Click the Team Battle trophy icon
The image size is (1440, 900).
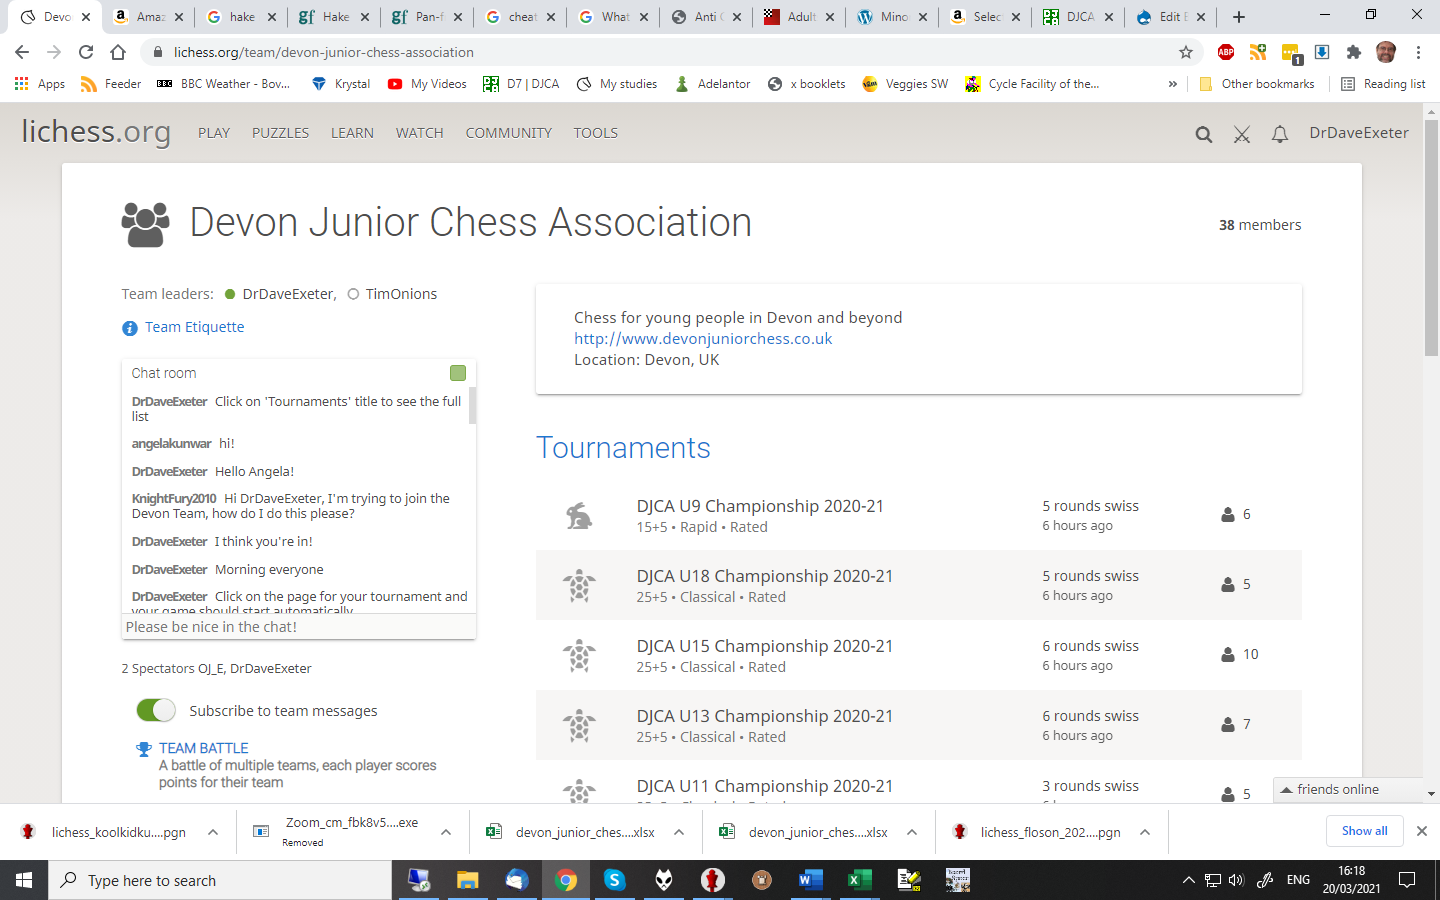pos(144,749)
